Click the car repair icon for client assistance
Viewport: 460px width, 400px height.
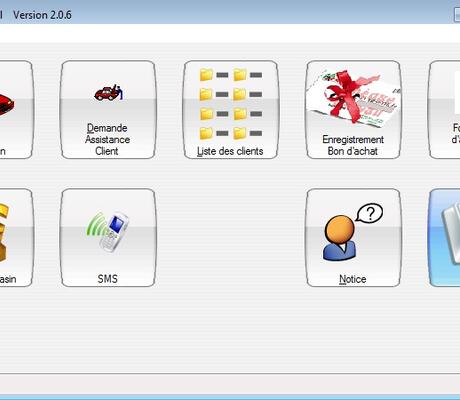(x=109, y=92)
